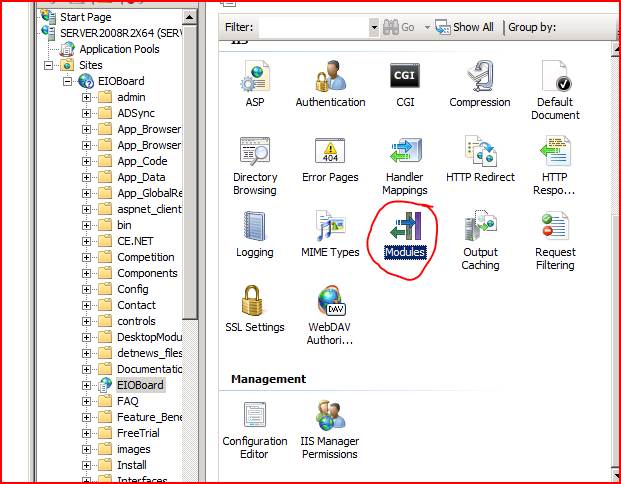The height and width of the screenshot is (484, 621).
Task: Collapse the Sites node
Action: [48, 65]
